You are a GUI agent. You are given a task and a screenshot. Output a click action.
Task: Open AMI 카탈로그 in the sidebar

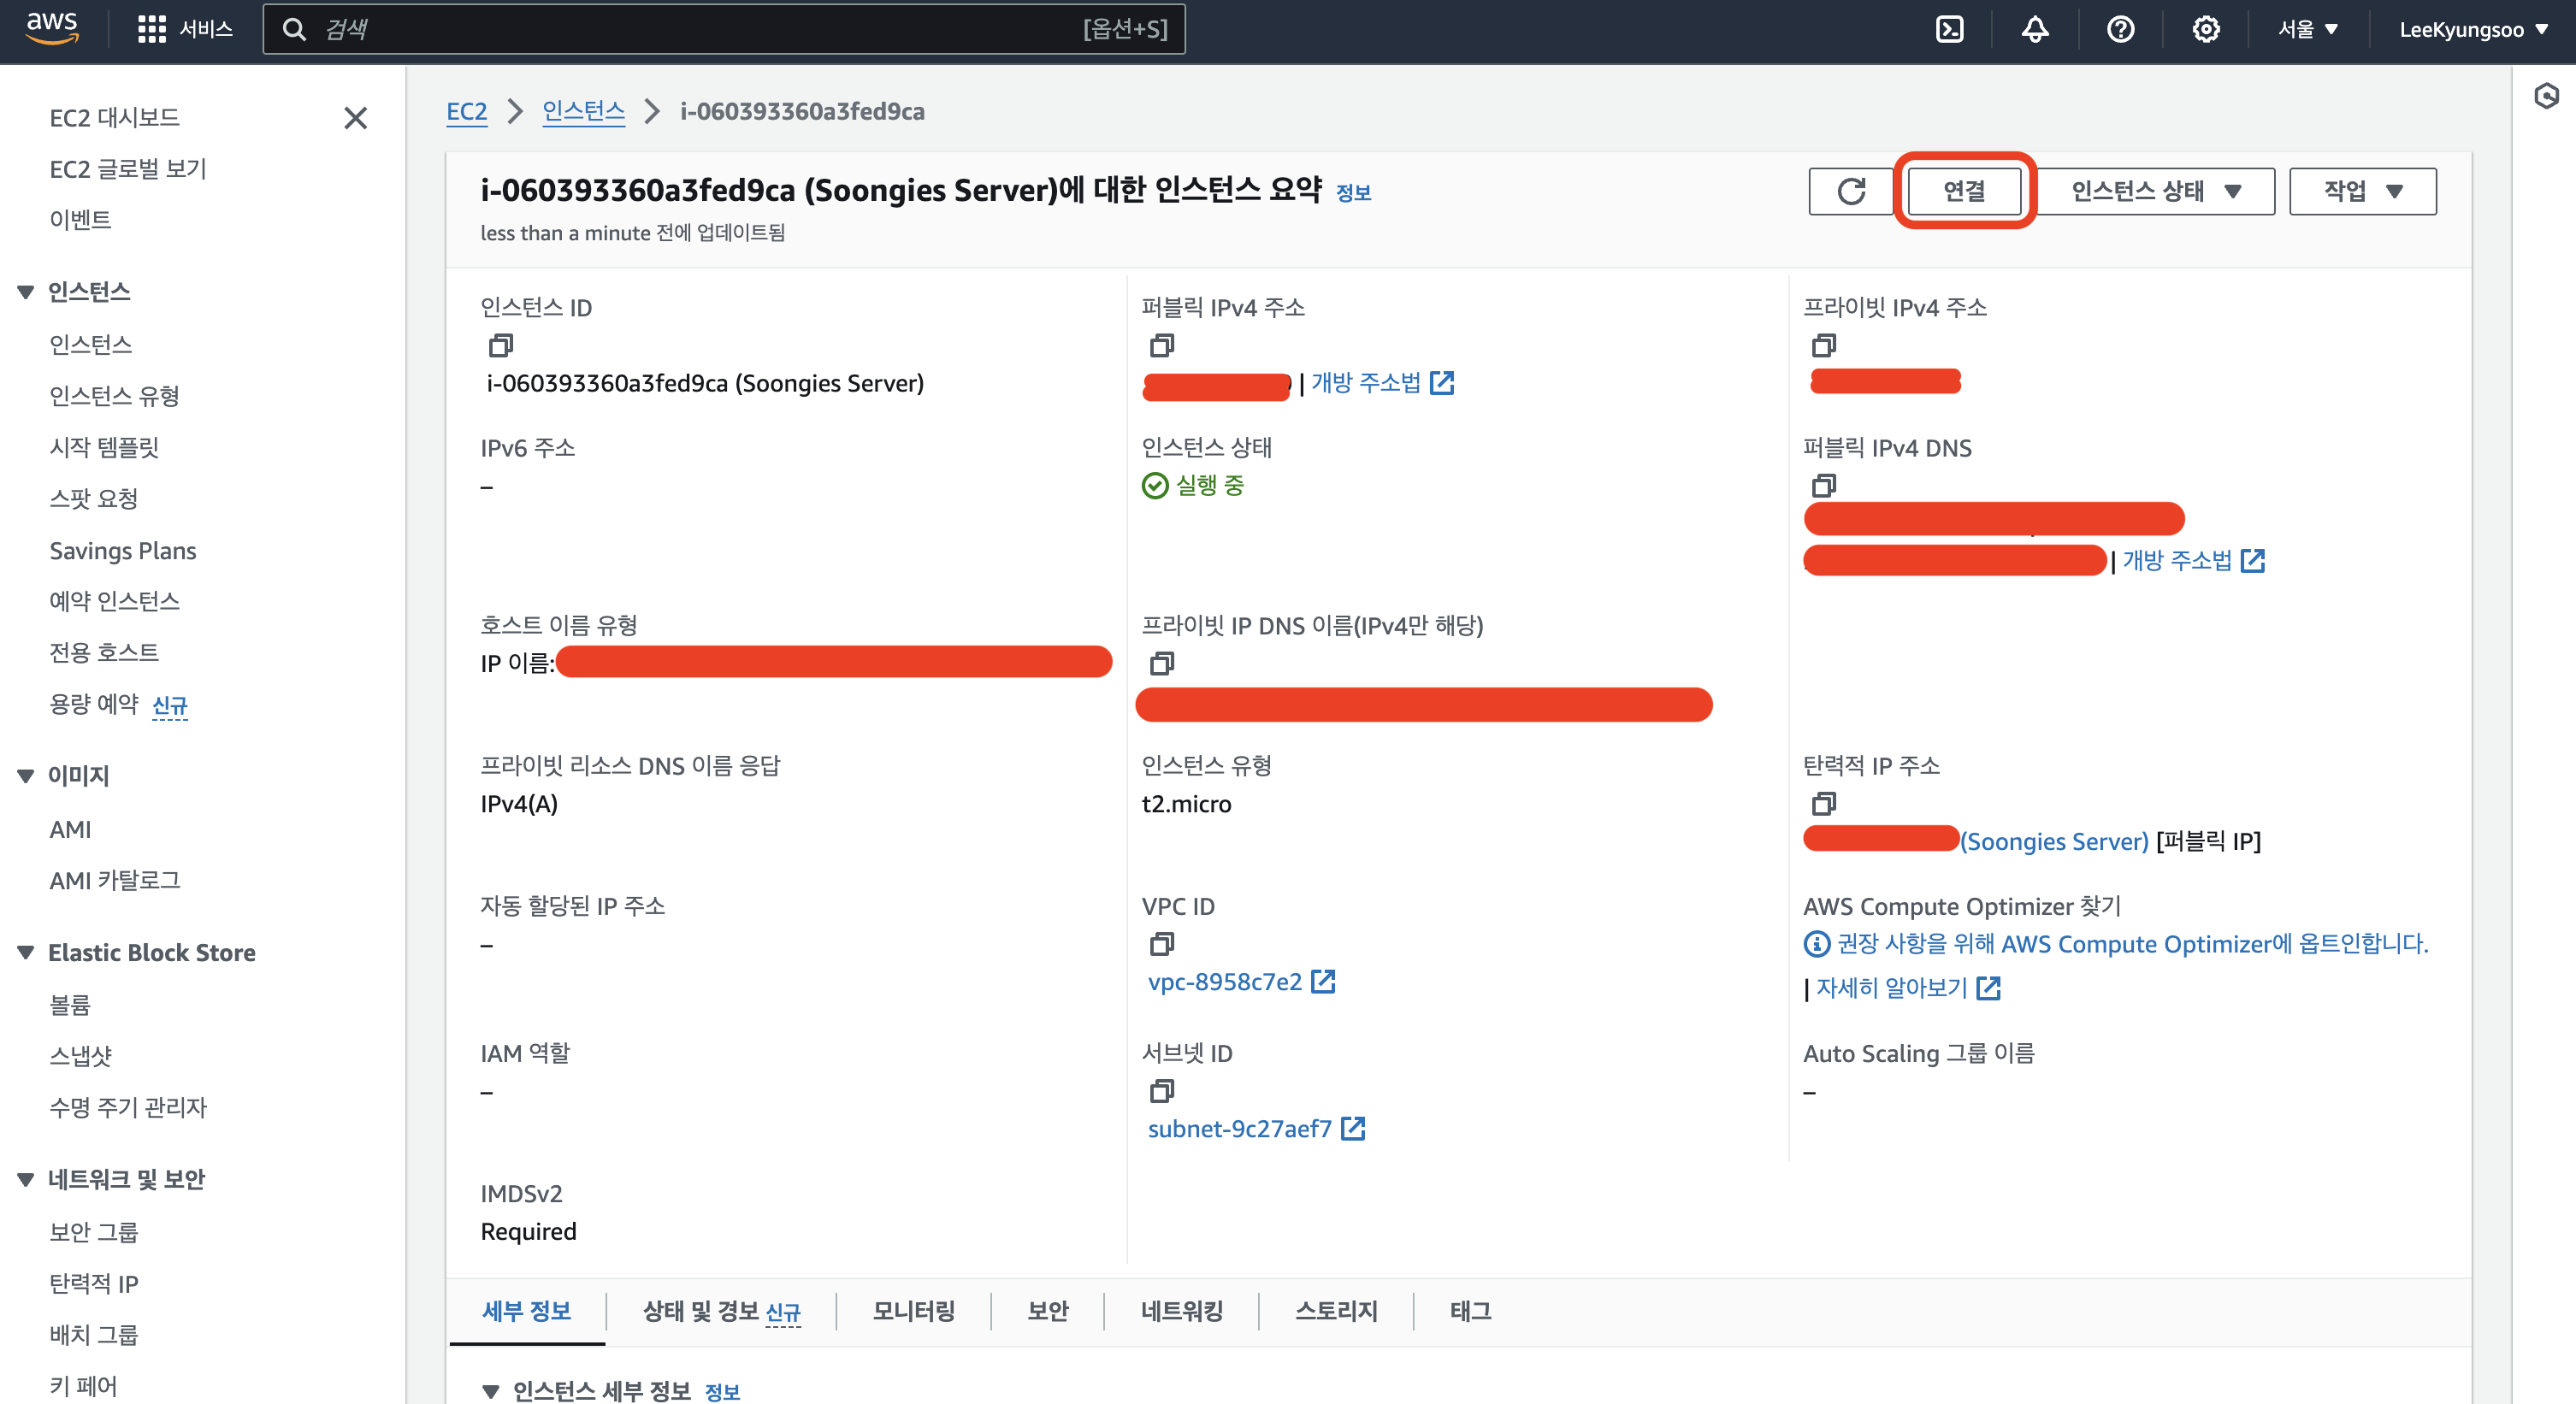[x=114, y=880]
